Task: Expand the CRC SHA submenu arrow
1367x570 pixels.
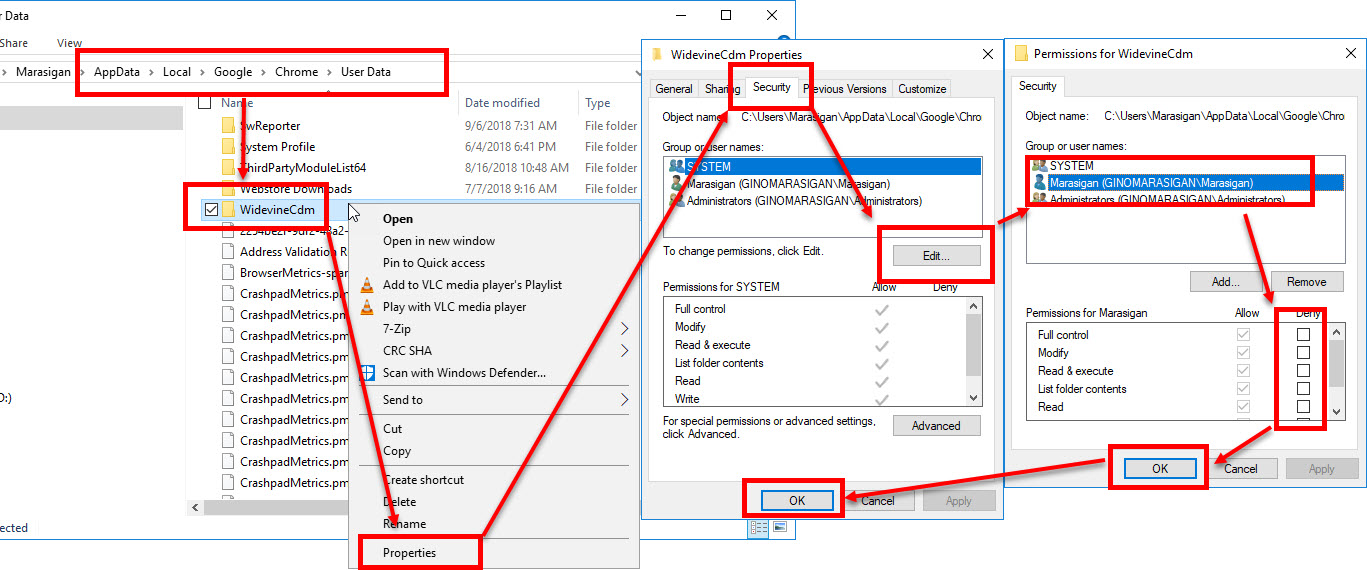Action: tap(626, 351)
